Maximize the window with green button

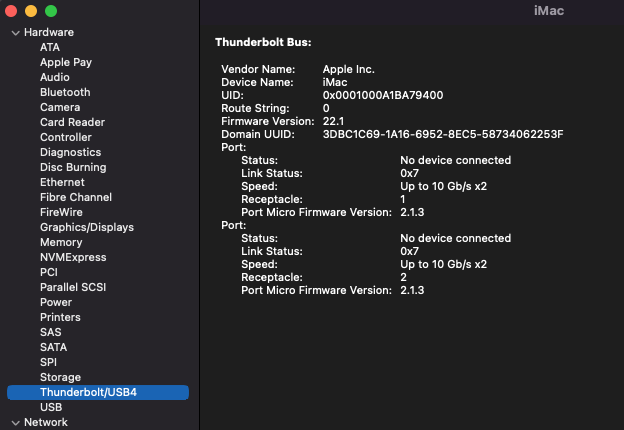click(51, 11)
